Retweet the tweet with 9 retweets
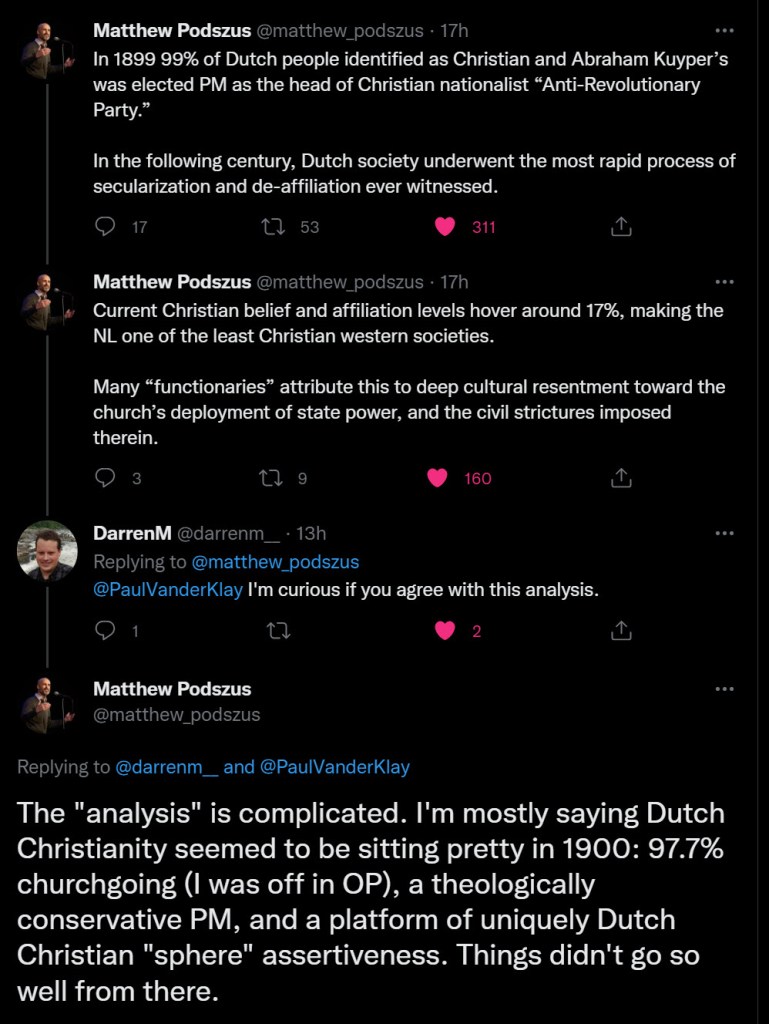Screen dimensions: 769x1024 (270, 478)
